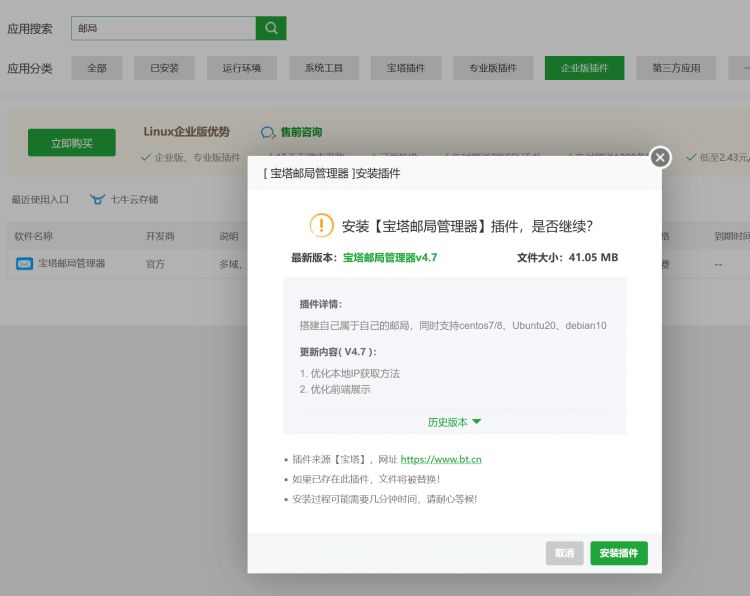Click the 说明 column header

click(x=229, y=236)
